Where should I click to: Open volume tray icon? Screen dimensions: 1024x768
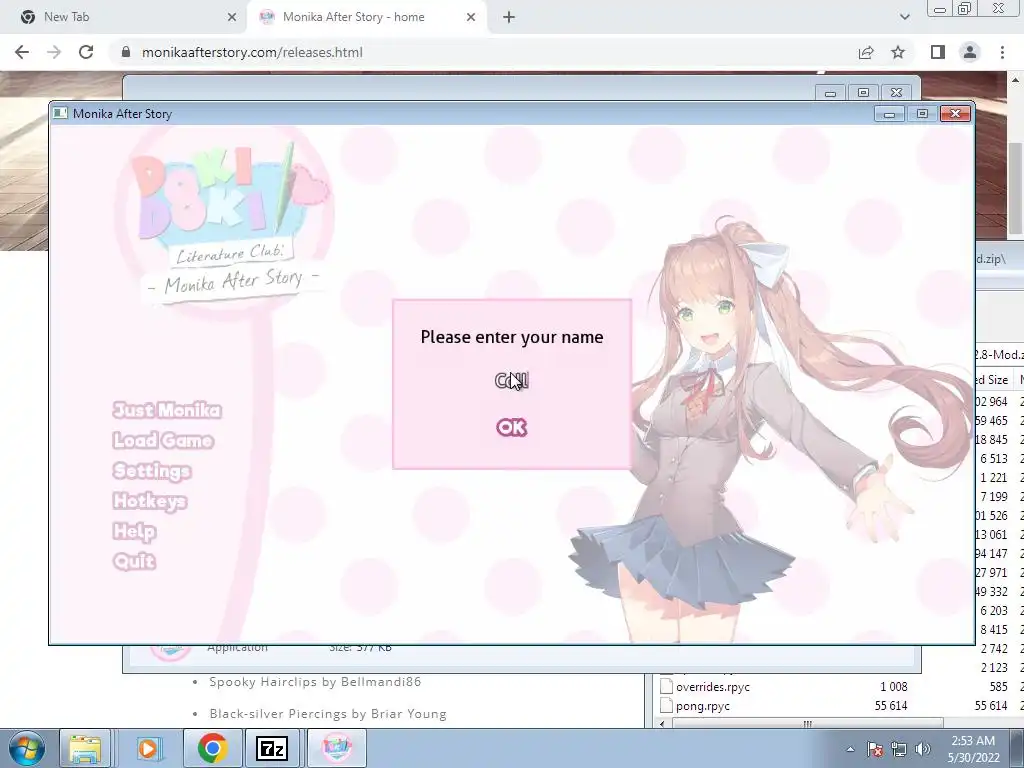(923, 749)
